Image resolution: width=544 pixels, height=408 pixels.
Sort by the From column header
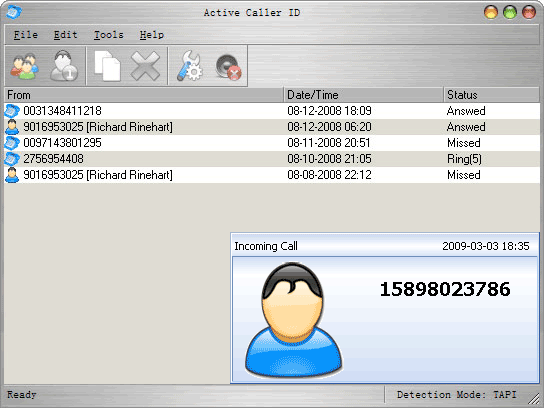coord(144,95)
